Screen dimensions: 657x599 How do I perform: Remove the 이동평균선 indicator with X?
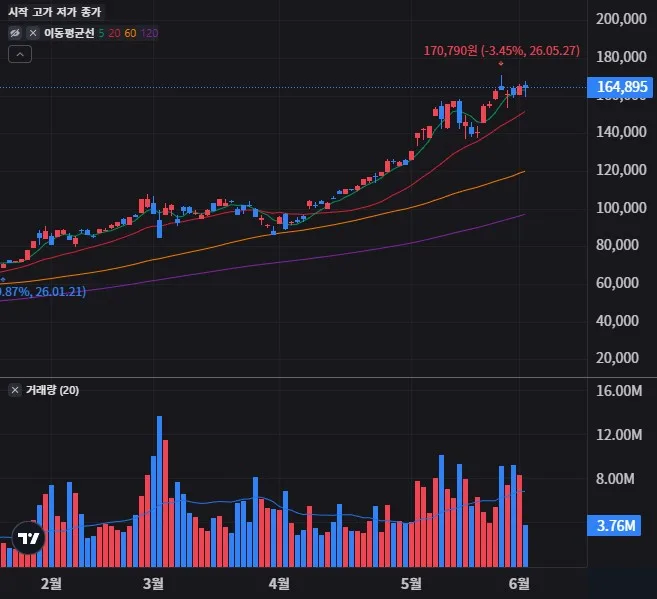(x=33, y=33)
